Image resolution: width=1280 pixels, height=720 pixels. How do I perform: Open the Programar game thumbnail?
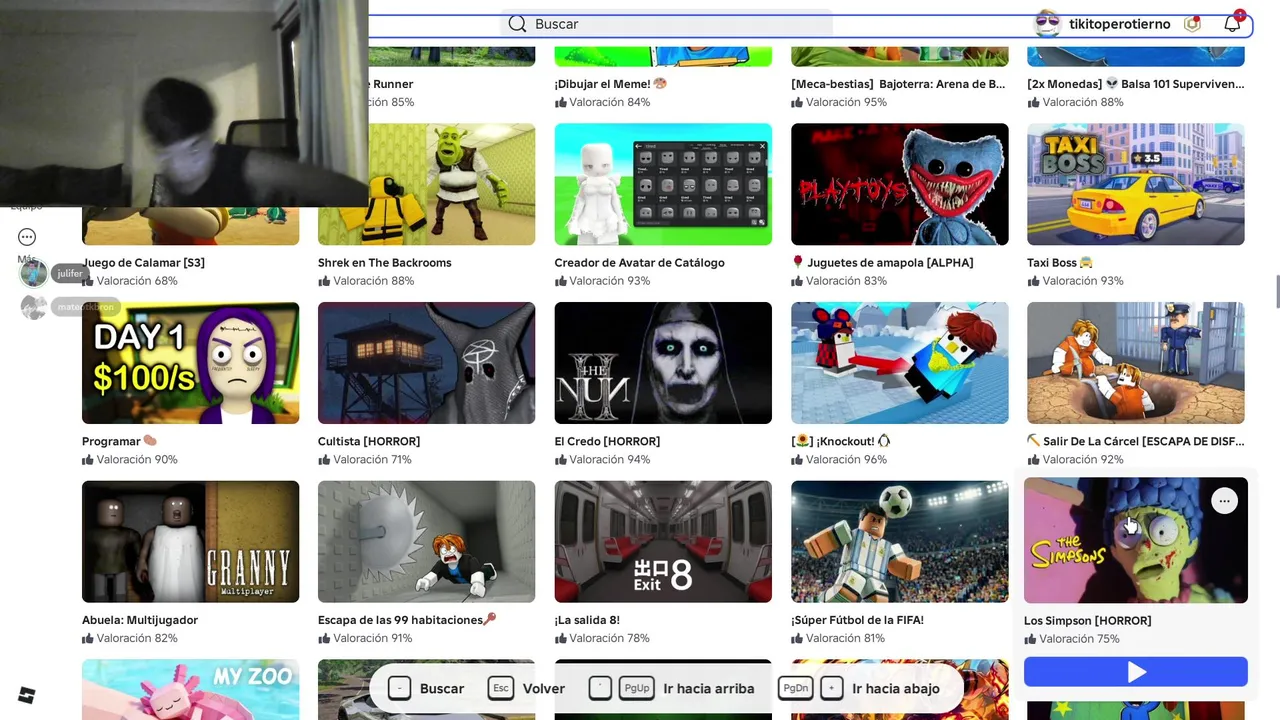[190, 363]
